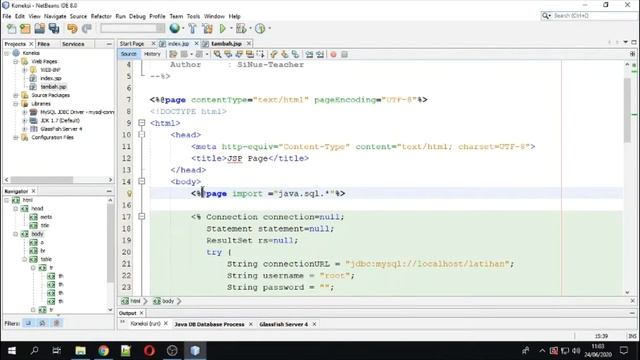Close the tambah.jsp editor tab

(x=249, y=43)
